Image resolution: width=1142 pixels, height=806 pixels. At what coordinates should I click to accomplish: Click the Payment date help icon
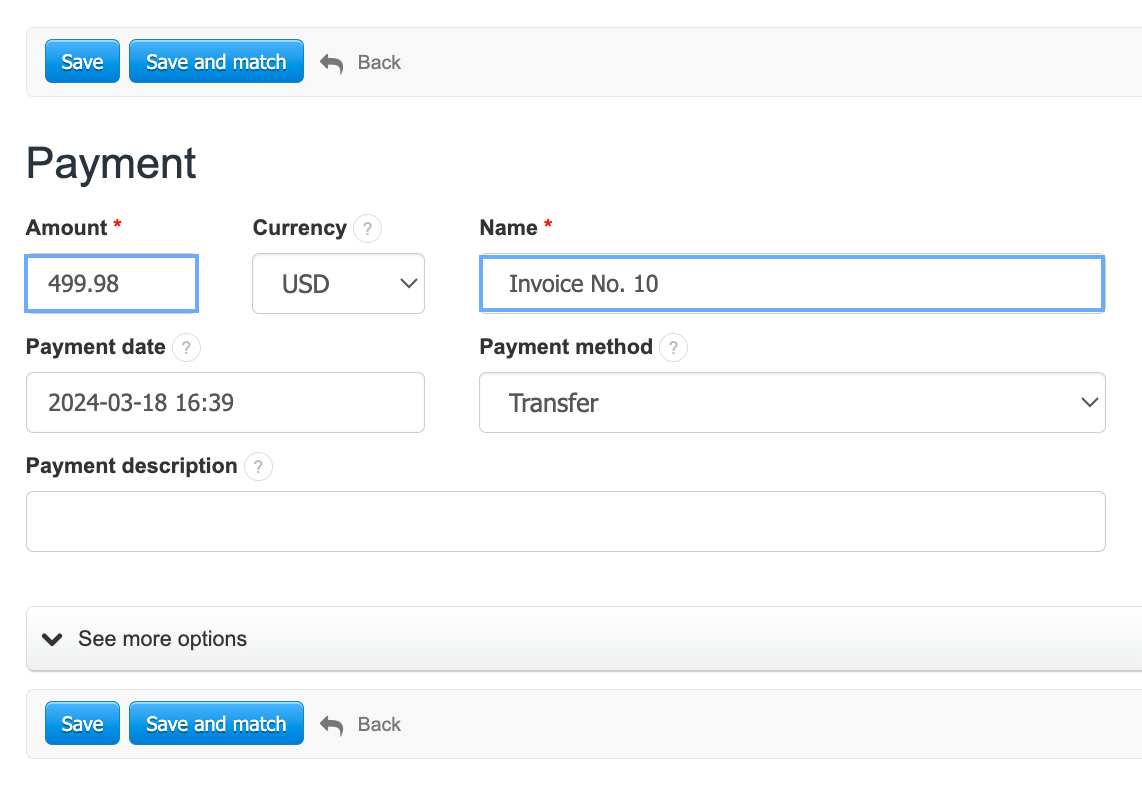tap(186, 348)
